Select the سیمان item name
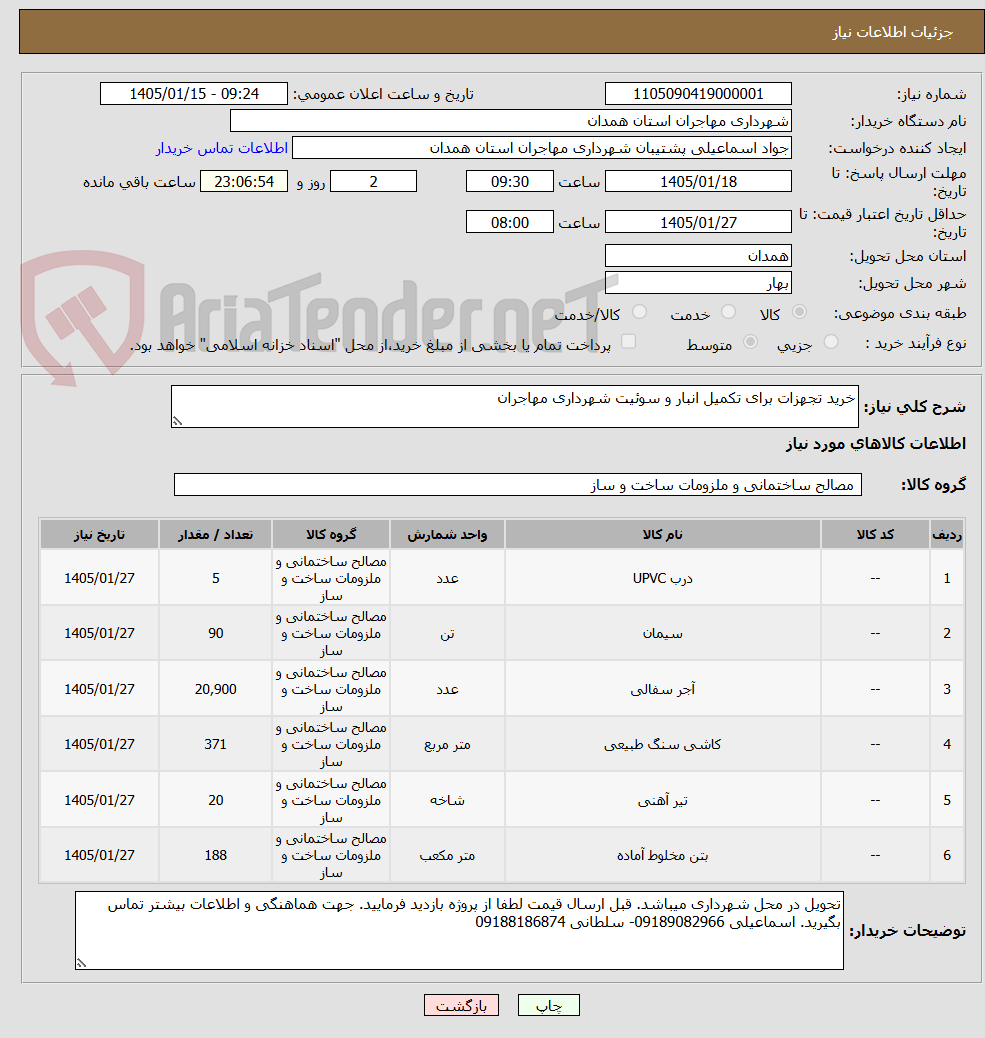This screenshot has width=985, height=1038. coord(663,634)
